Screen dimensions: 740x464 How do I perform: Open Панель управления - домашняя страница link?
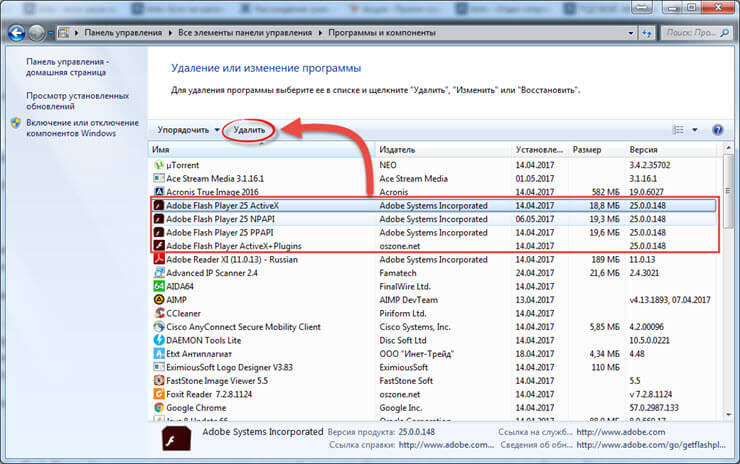click(67, 67)
